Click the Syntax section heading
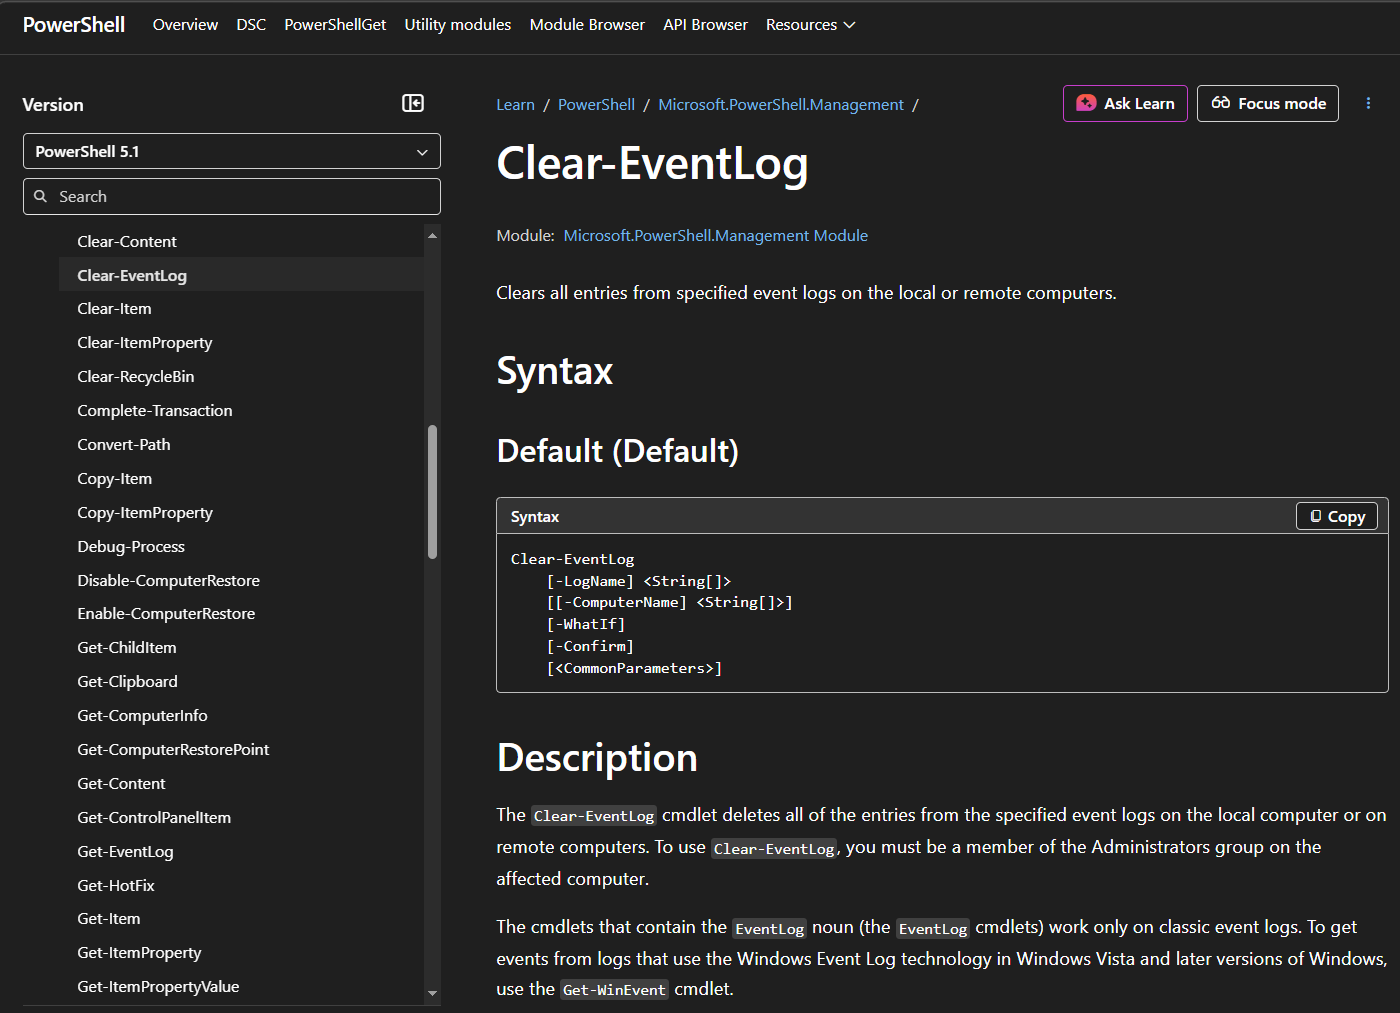Screen dimensions: 1400x1013 pyautogui.click(x=555, y=371)
